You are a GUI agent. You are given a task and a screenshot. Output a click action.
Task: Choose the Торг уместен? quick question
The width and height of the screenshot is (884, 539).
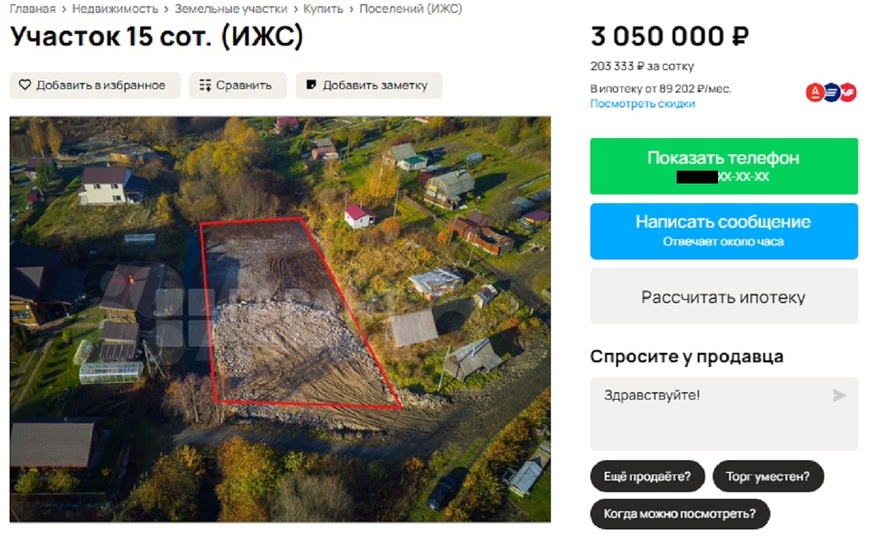pos(768,476)
